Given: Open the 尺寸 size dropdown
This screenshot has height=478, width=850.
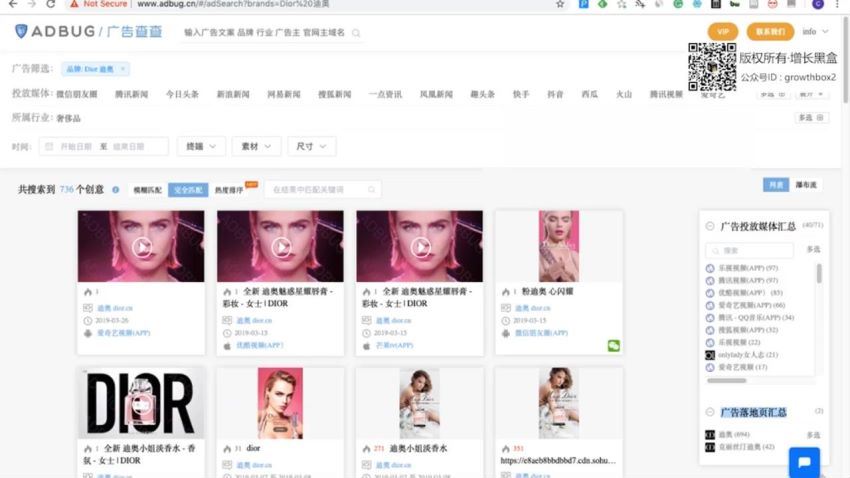Looking at the screenshot, I should [x=311, y=146].
